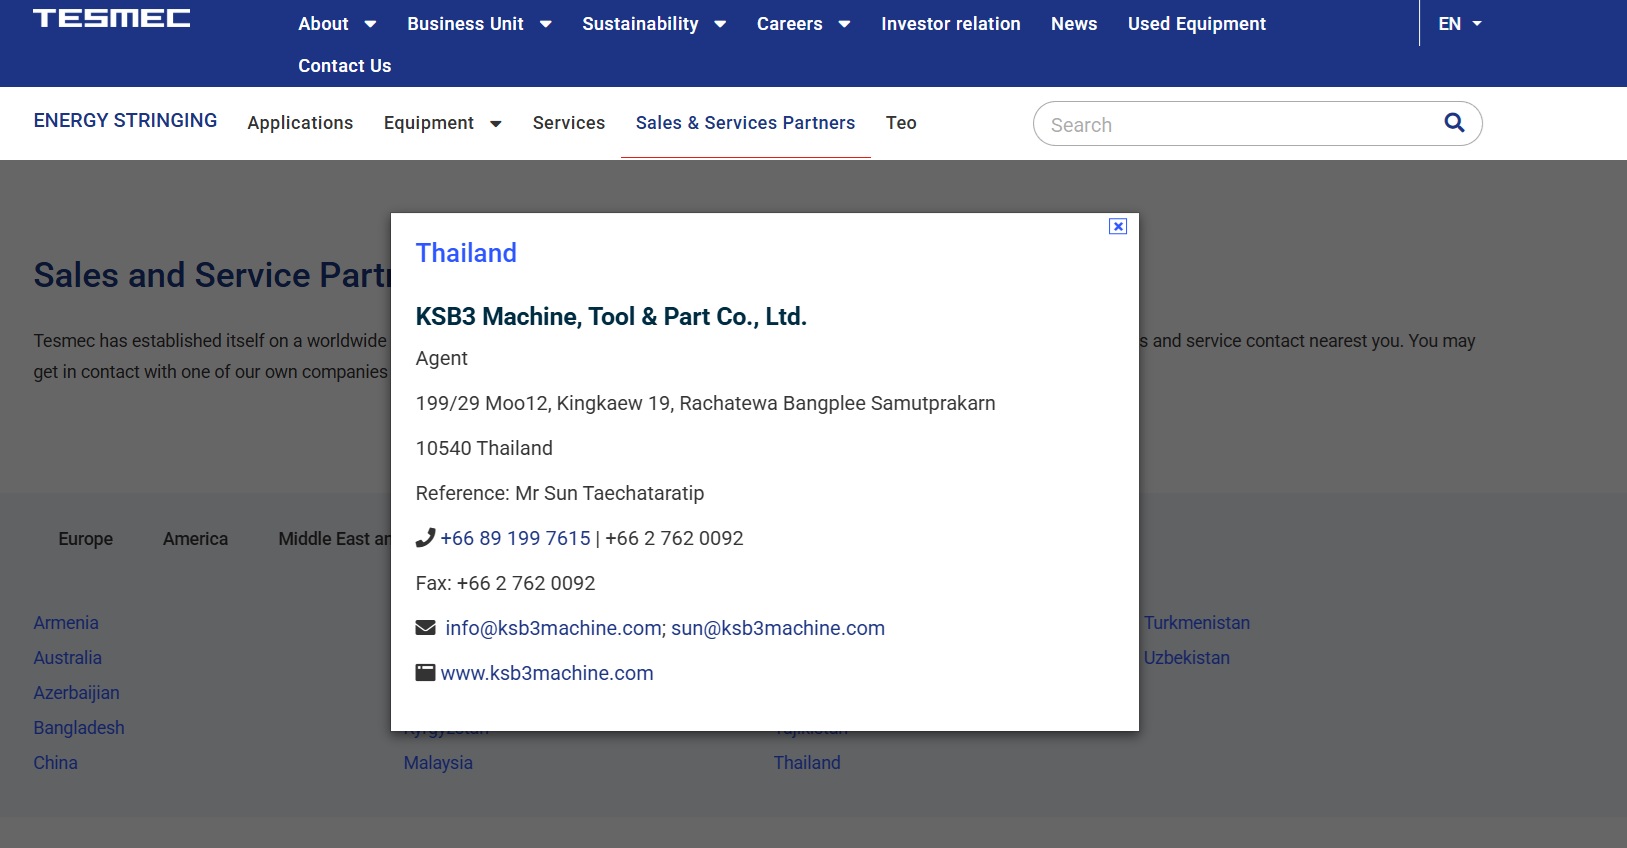Click the Tesmec logo
1627x848 pixels.
point(112,18)
